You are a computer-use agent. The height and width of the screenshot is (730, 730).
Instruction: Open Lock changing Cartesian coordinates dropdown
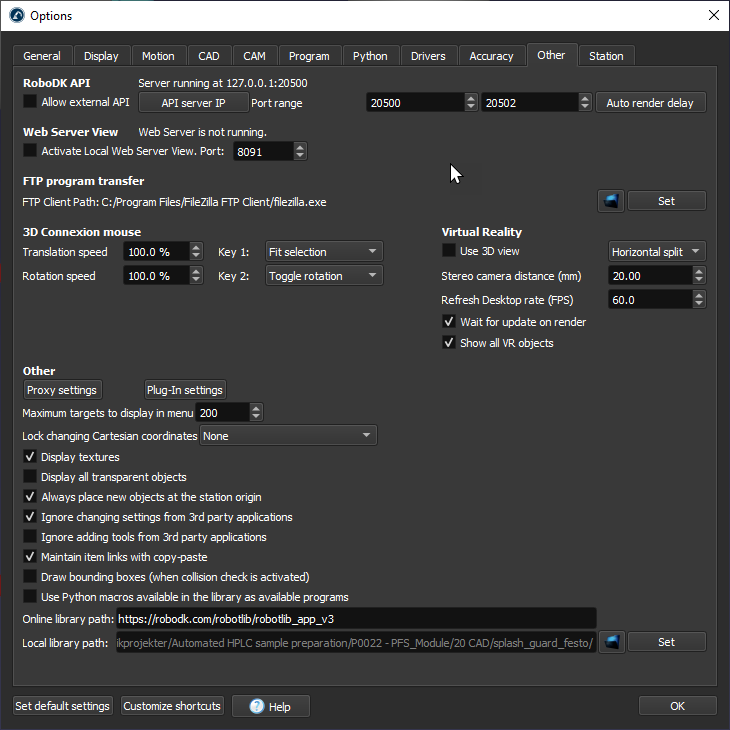point(288,436)
